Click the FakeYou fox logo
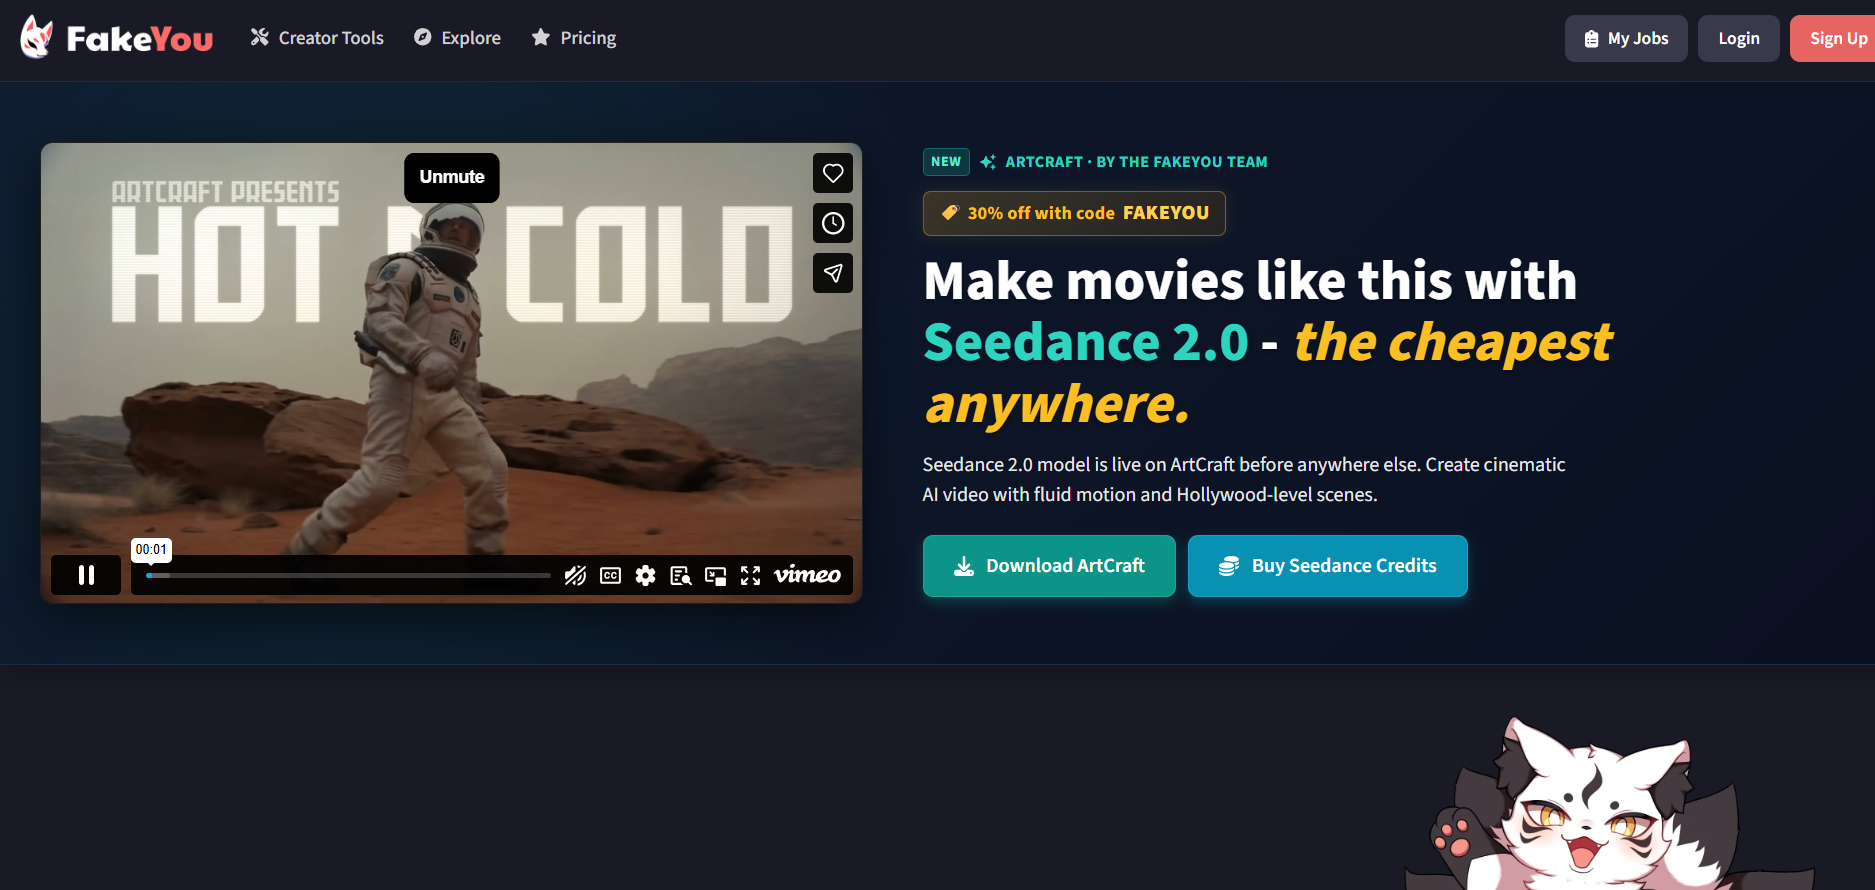This screenshot has height=890, width=1875. tap(37, 37)
